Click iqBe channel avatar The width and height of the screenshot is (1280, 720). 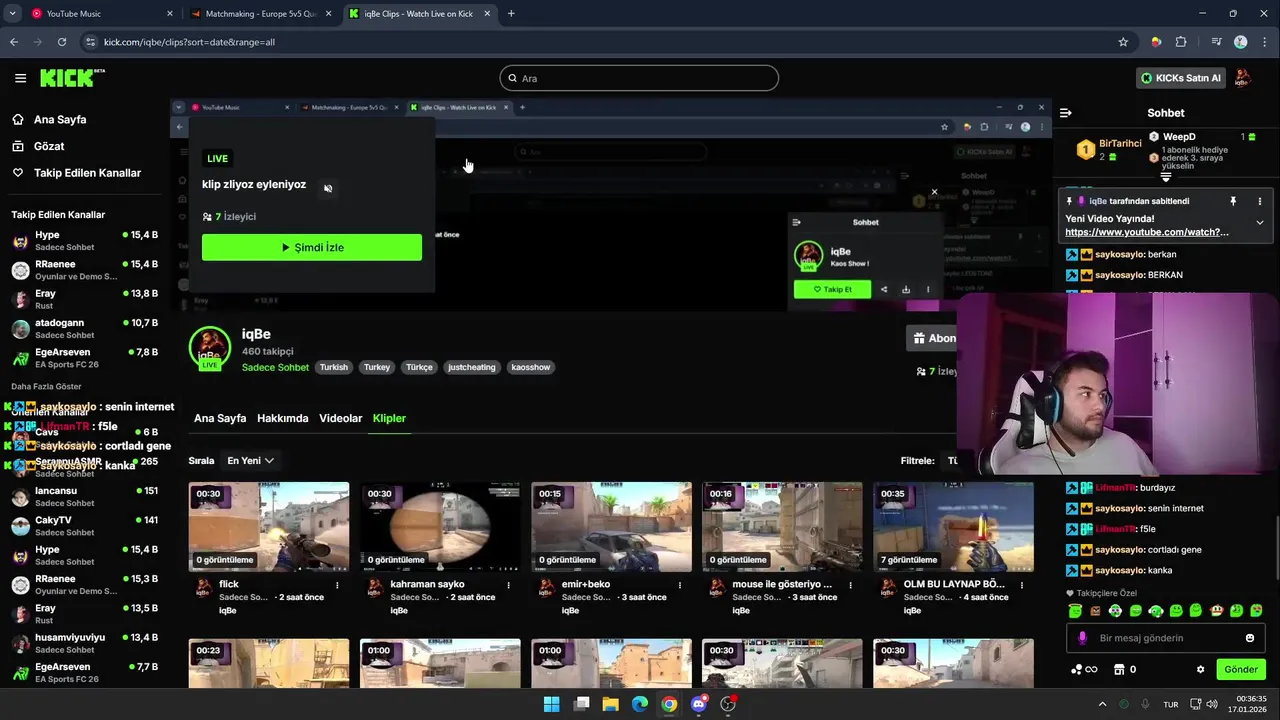point(210,348)
